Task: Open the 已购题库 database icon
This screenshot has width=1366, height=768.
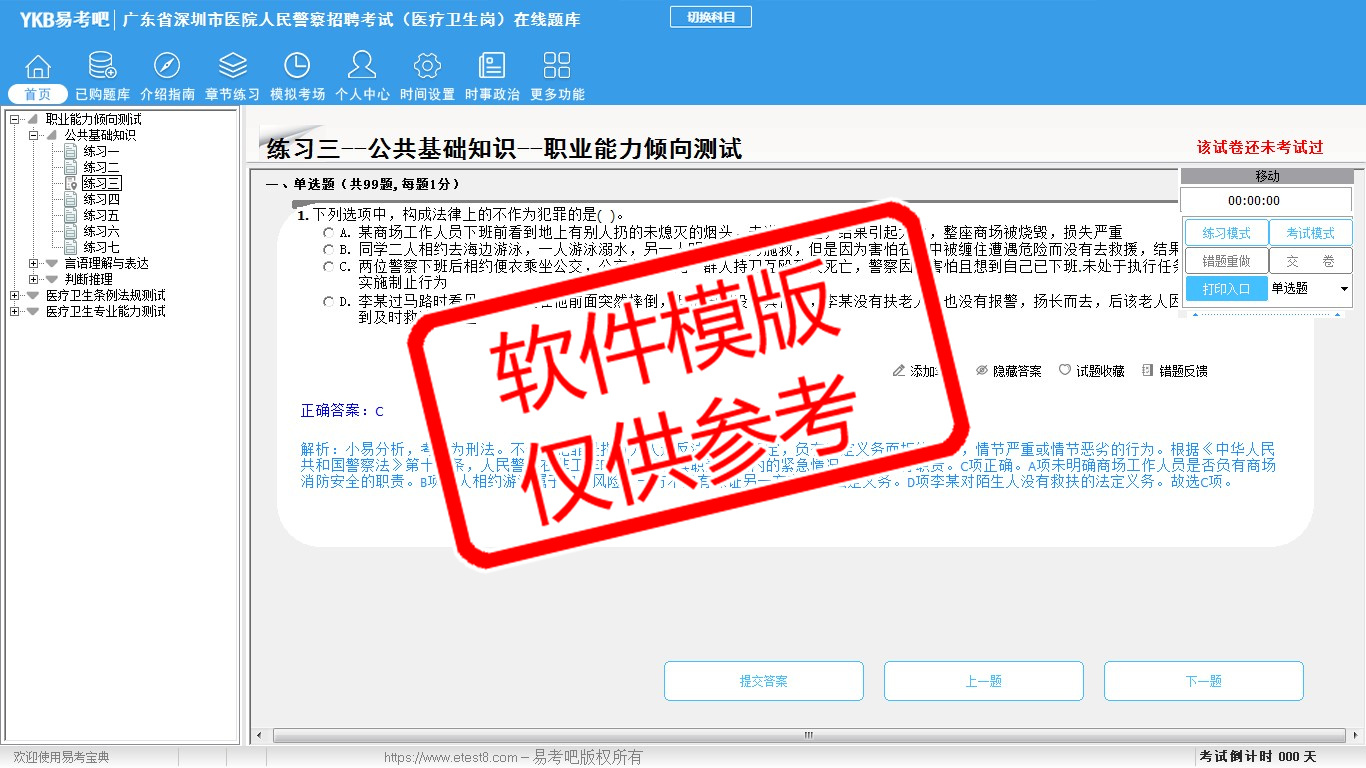Action: tap(102, 67)
